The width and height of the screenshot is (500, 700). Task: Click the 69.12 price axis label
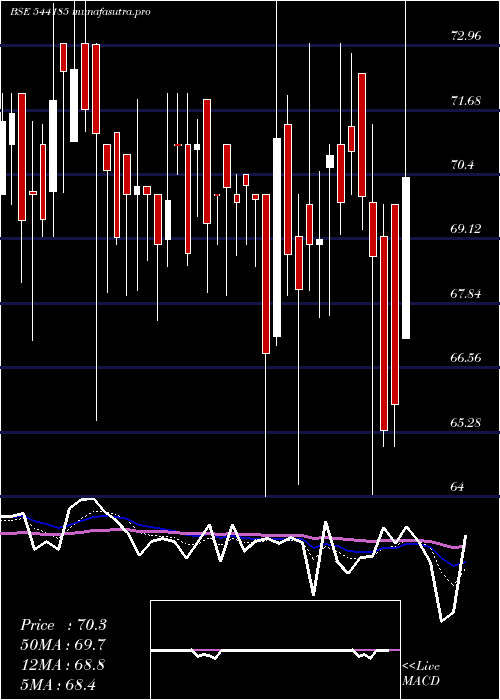pyautogui.click(x=466, y=229)
